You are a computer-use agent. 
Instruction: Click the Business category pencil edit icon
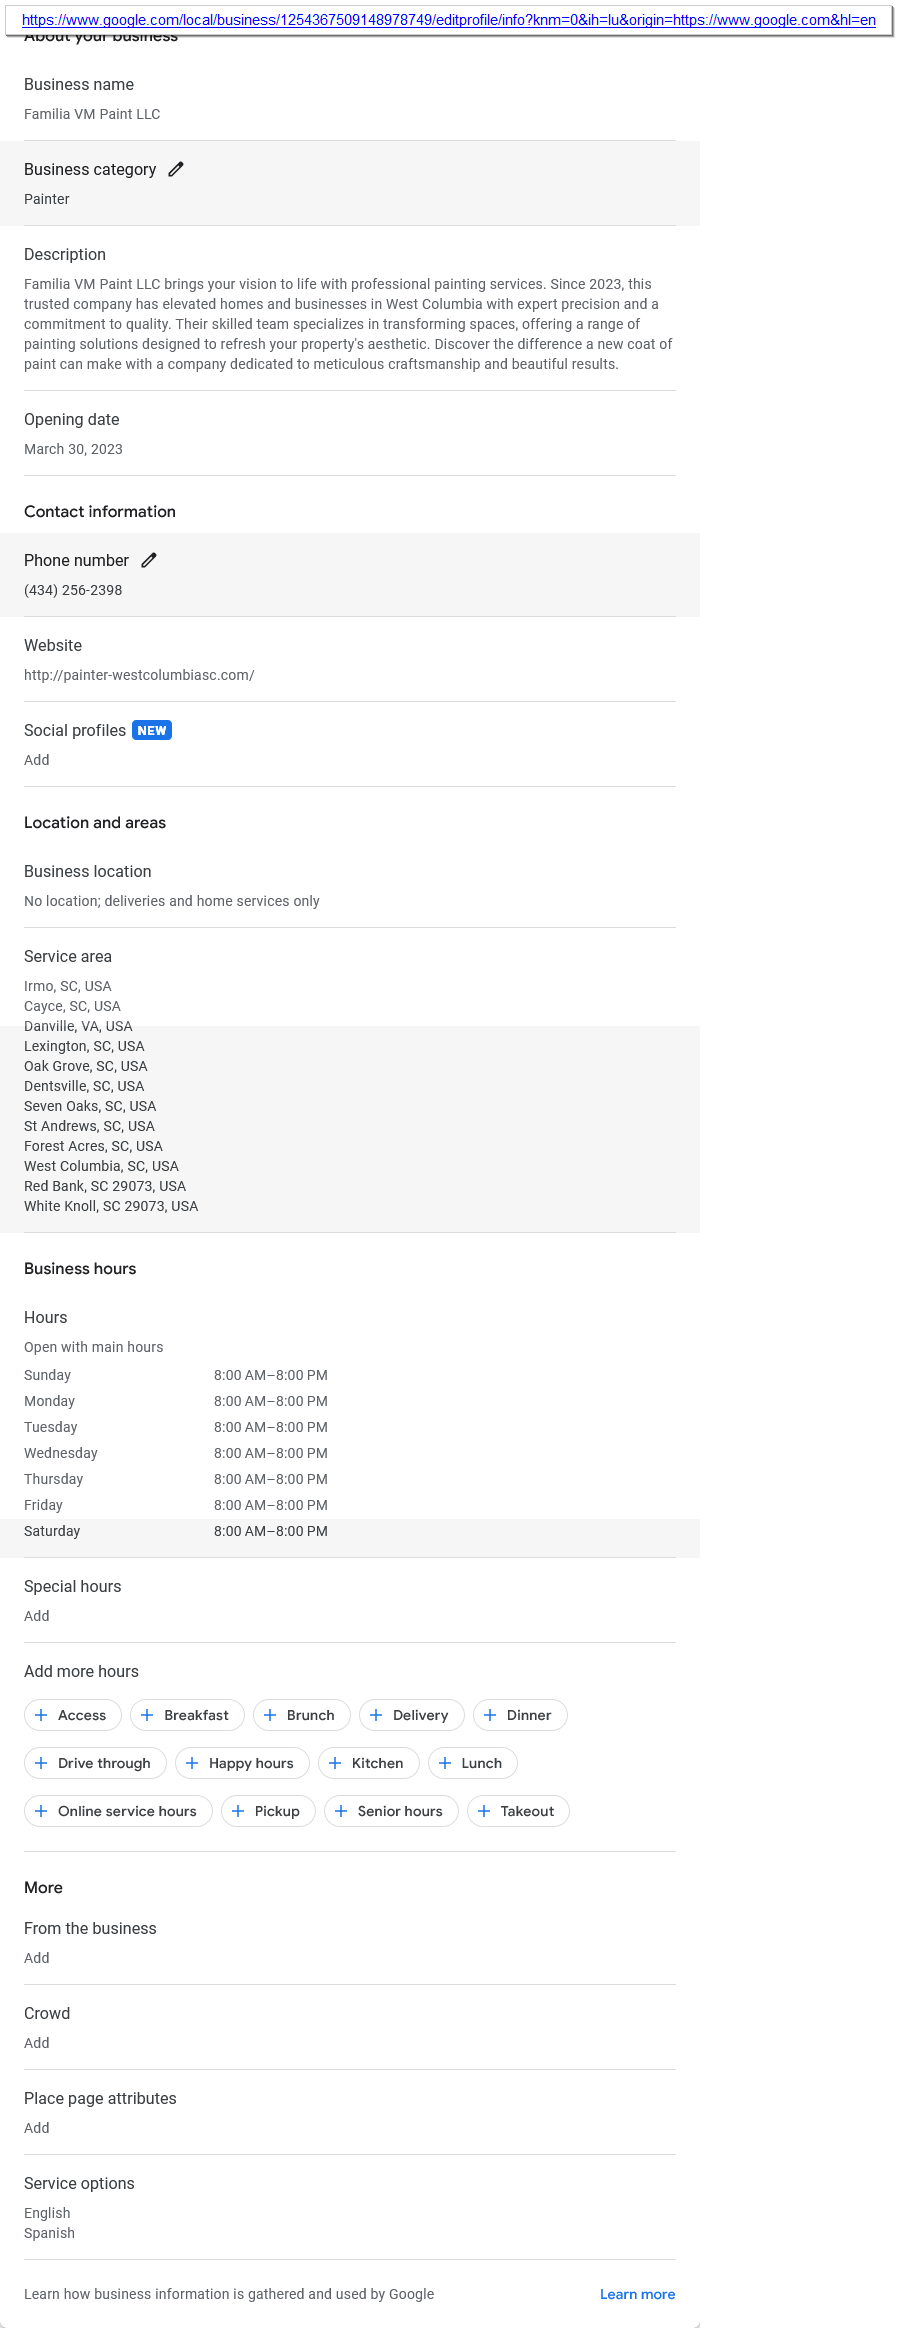click(176, 169)
